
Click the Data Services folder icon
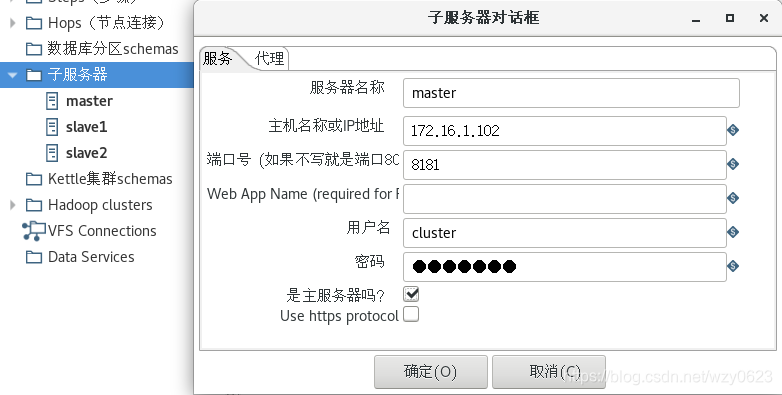point(34,257)
